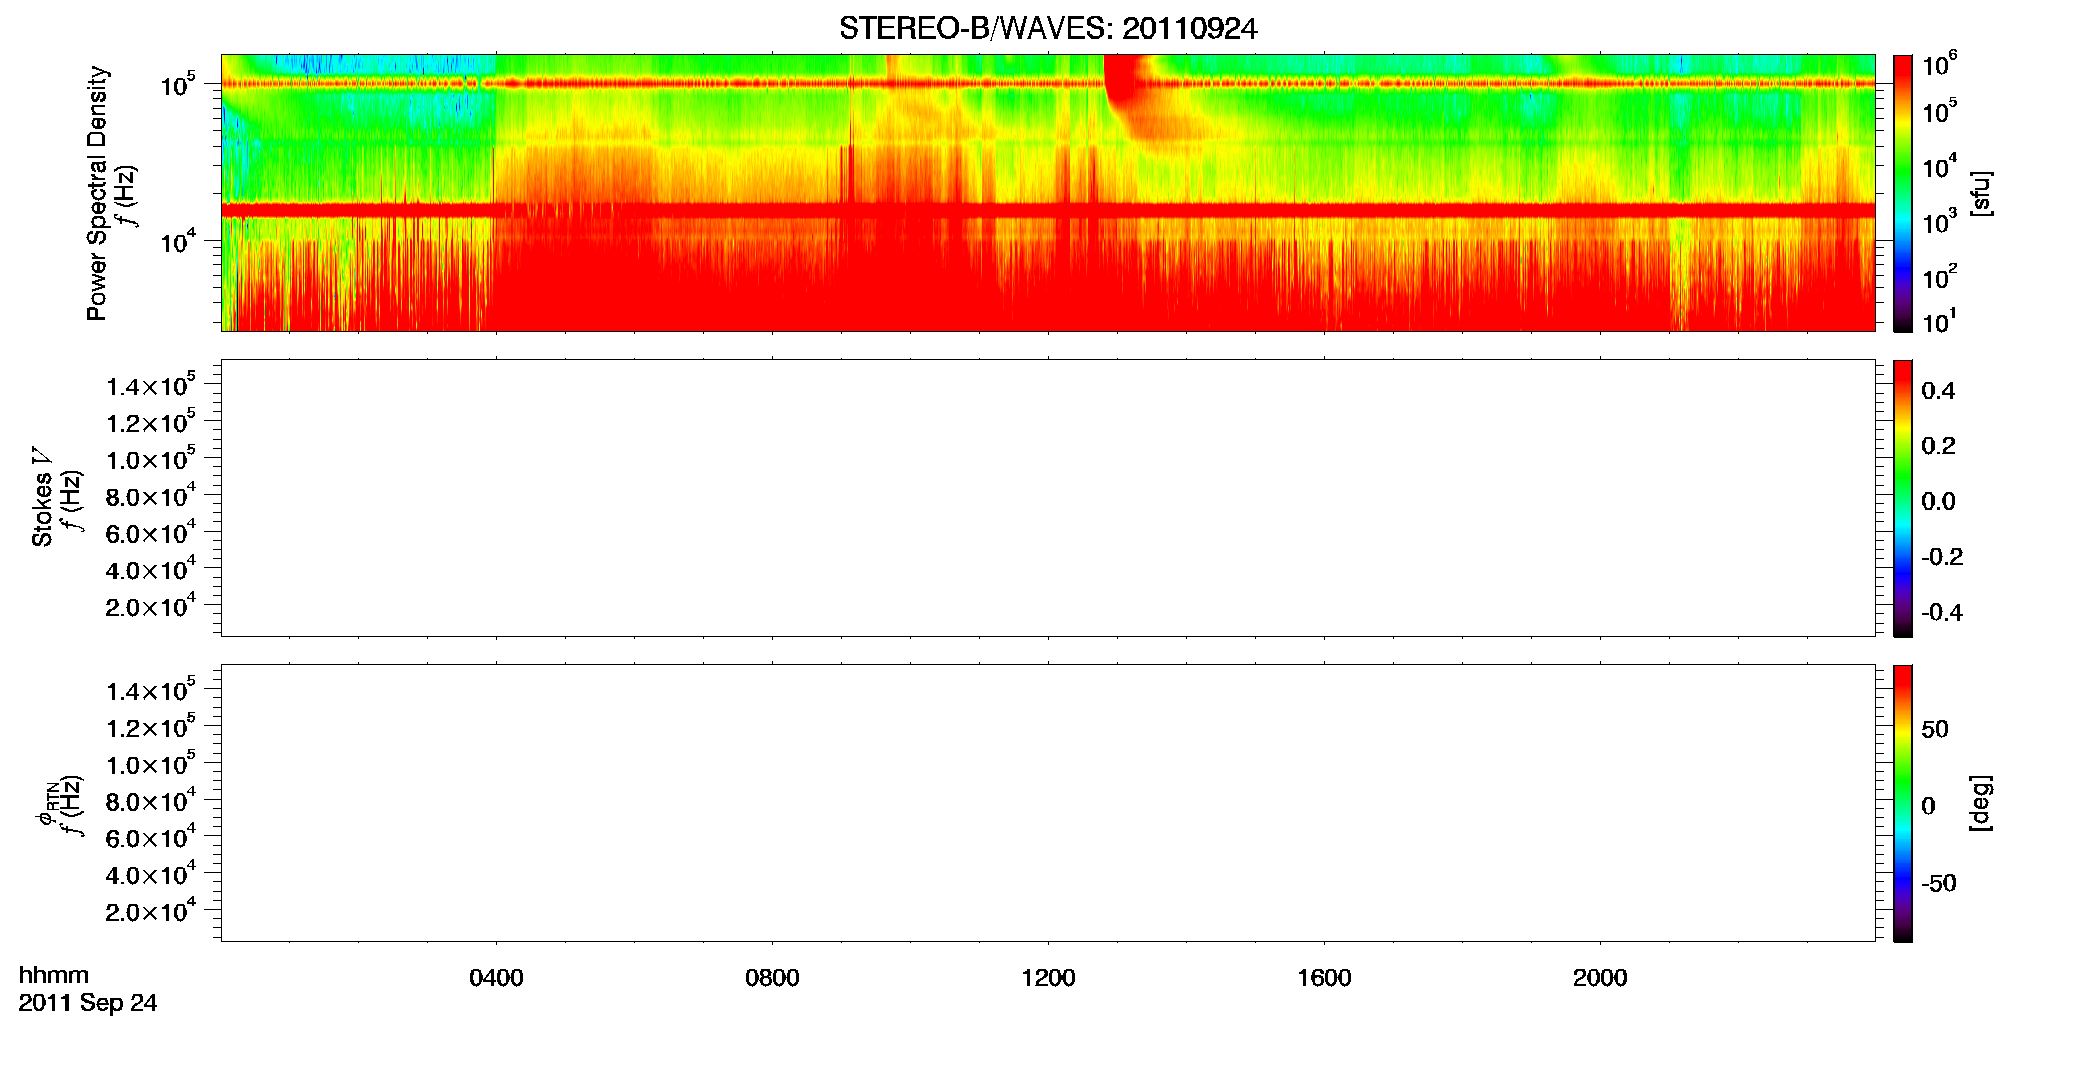Click the 0 label on degrees color bar
2096x1080 pixels.
[x=1929, y=806]
